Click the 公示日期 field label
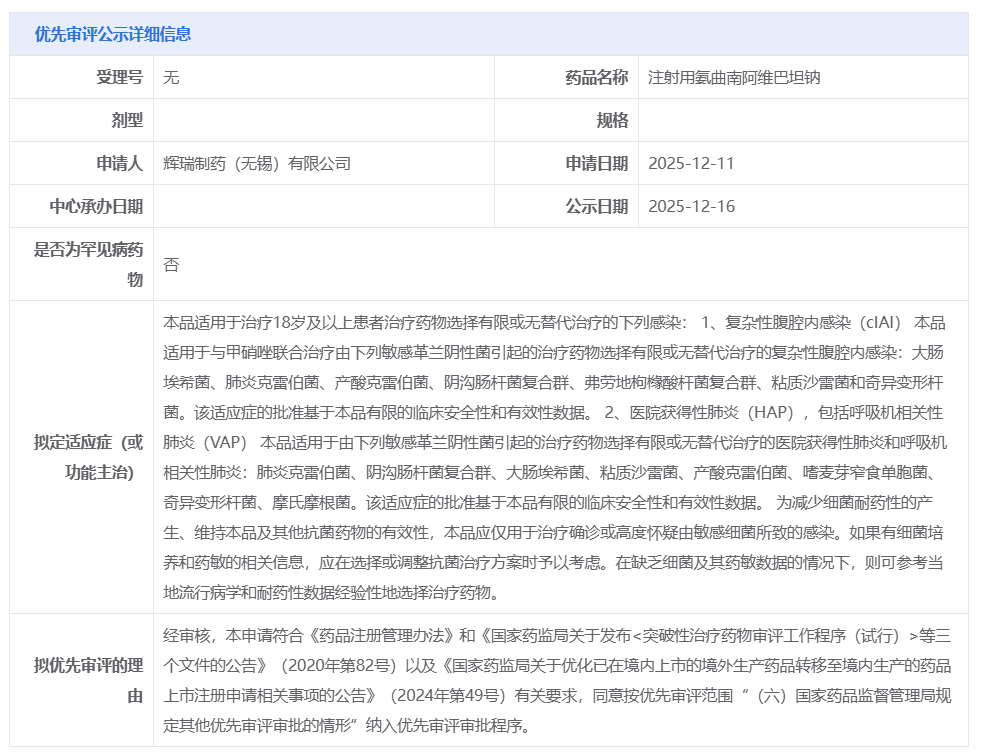 [x=597, y=206]
